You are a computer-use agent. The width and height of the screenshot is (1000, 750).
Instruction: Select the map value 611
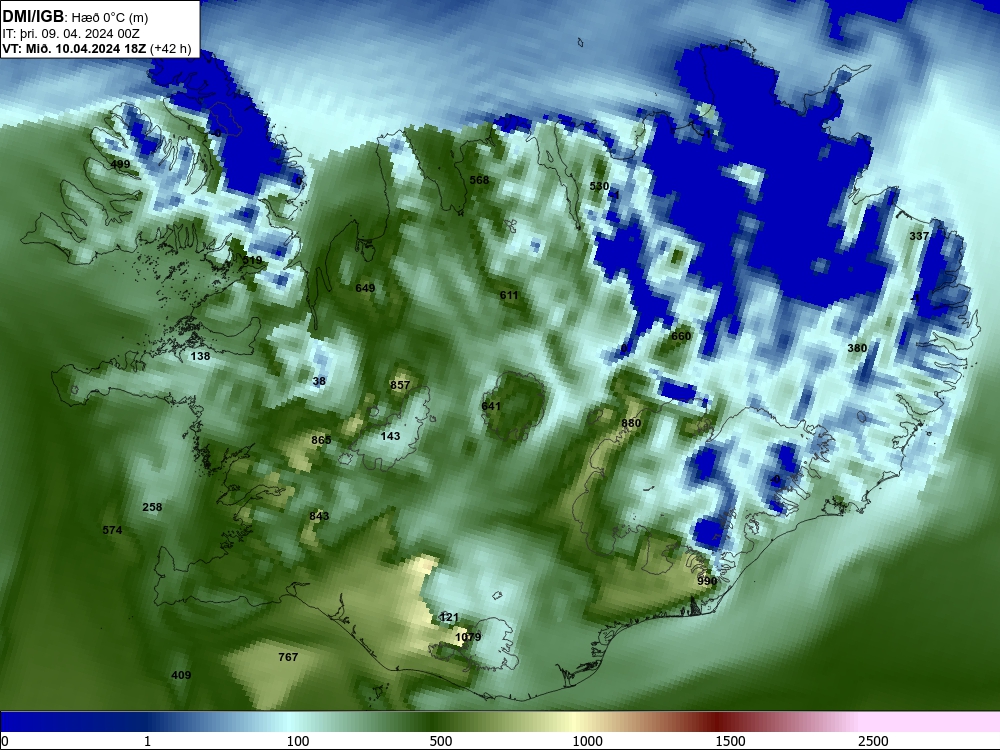point(509,295)
